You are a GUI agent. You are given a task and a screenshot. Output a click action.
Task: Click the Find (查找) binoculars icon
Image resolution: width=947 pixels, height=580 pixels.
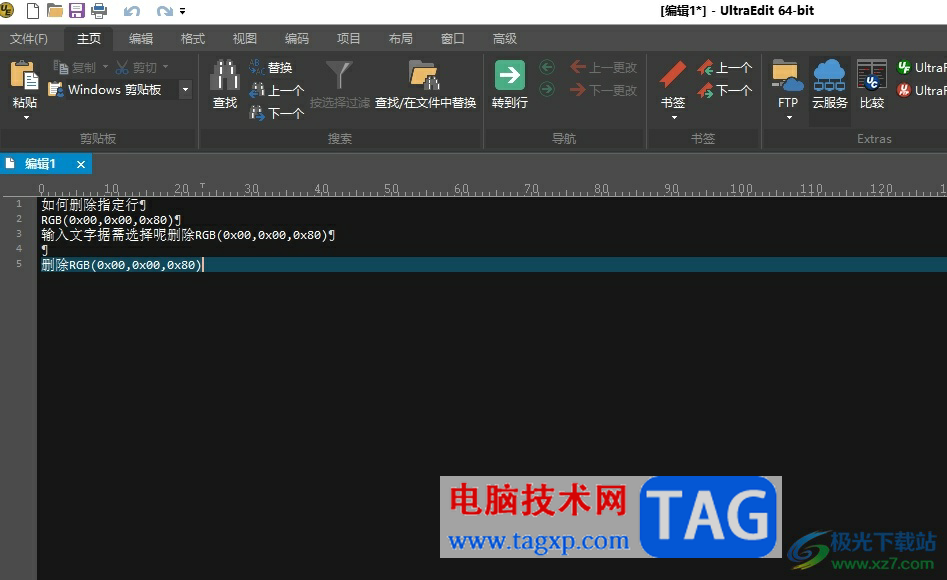[x=225, y=75]
